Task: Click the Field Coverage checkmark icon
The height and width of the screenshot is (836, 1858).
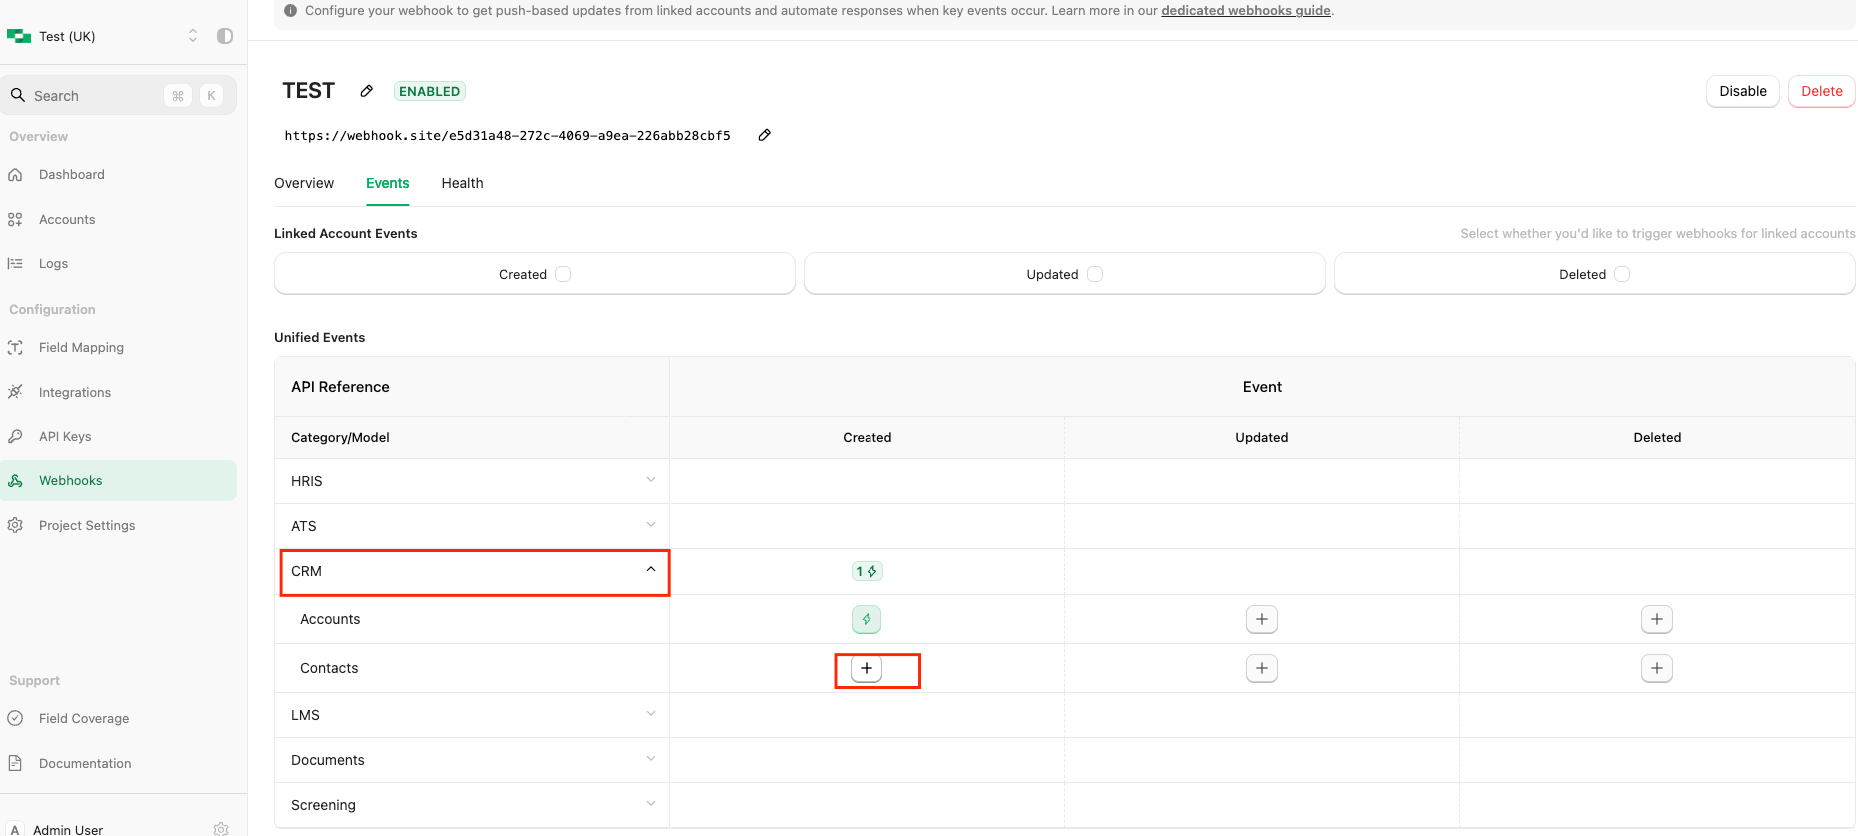Action: coord(15,718)
